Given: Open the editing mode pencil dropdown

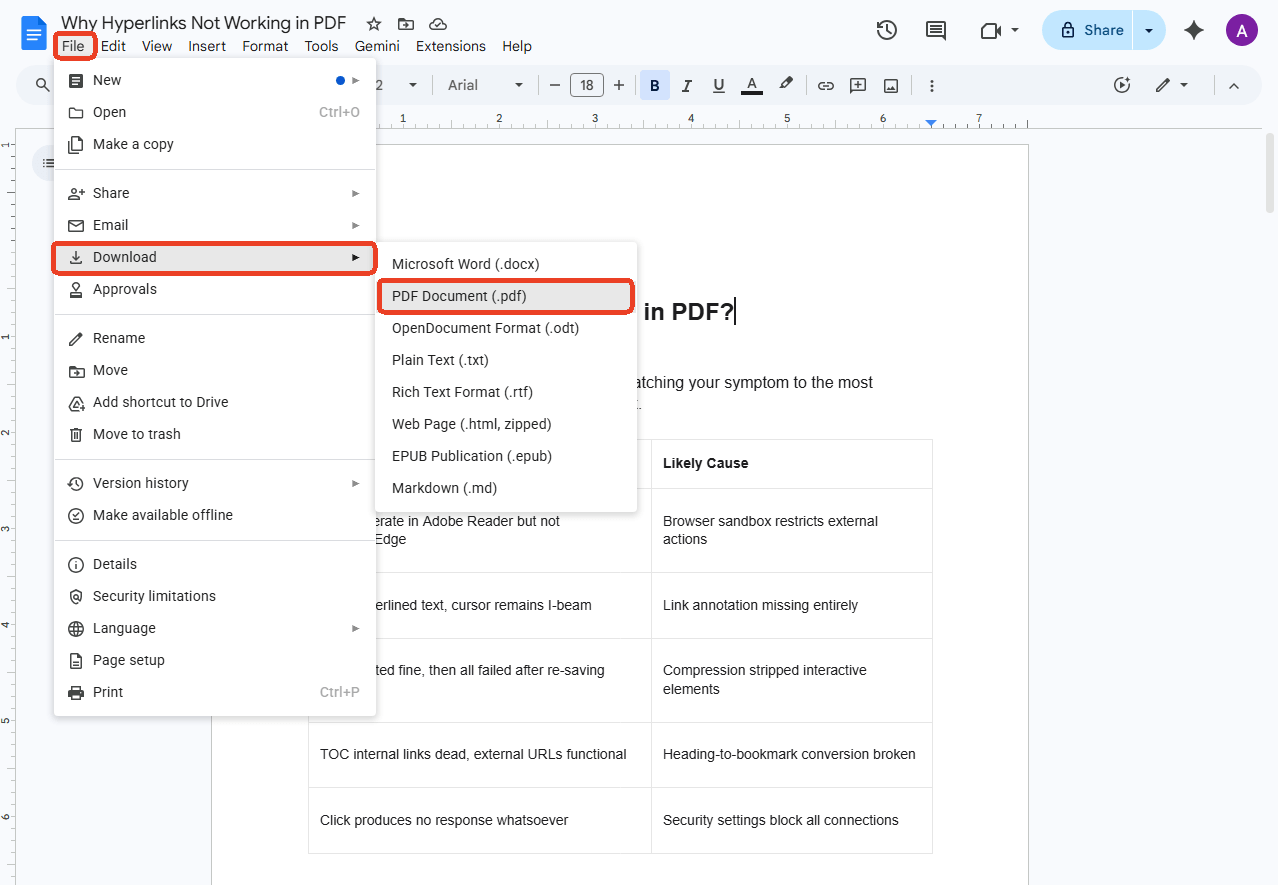Looking at the screenshot, I should click(x=1172, y=85).
